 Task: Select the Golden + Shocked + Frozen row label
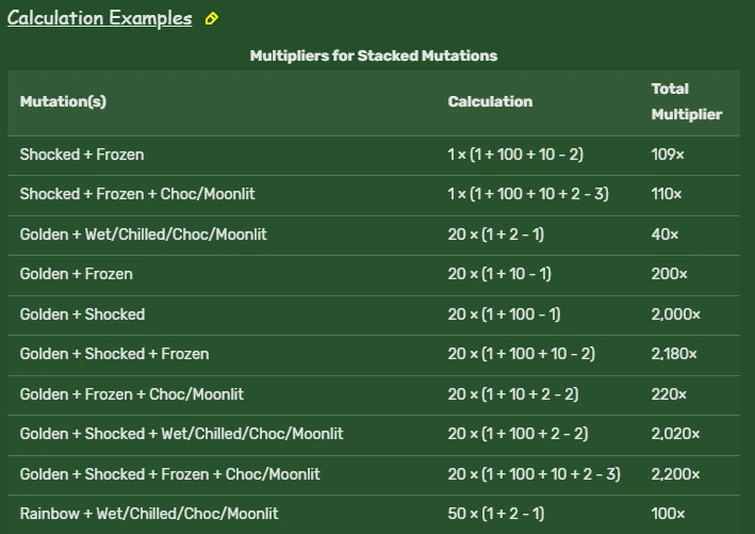click(x=114, y=354)
